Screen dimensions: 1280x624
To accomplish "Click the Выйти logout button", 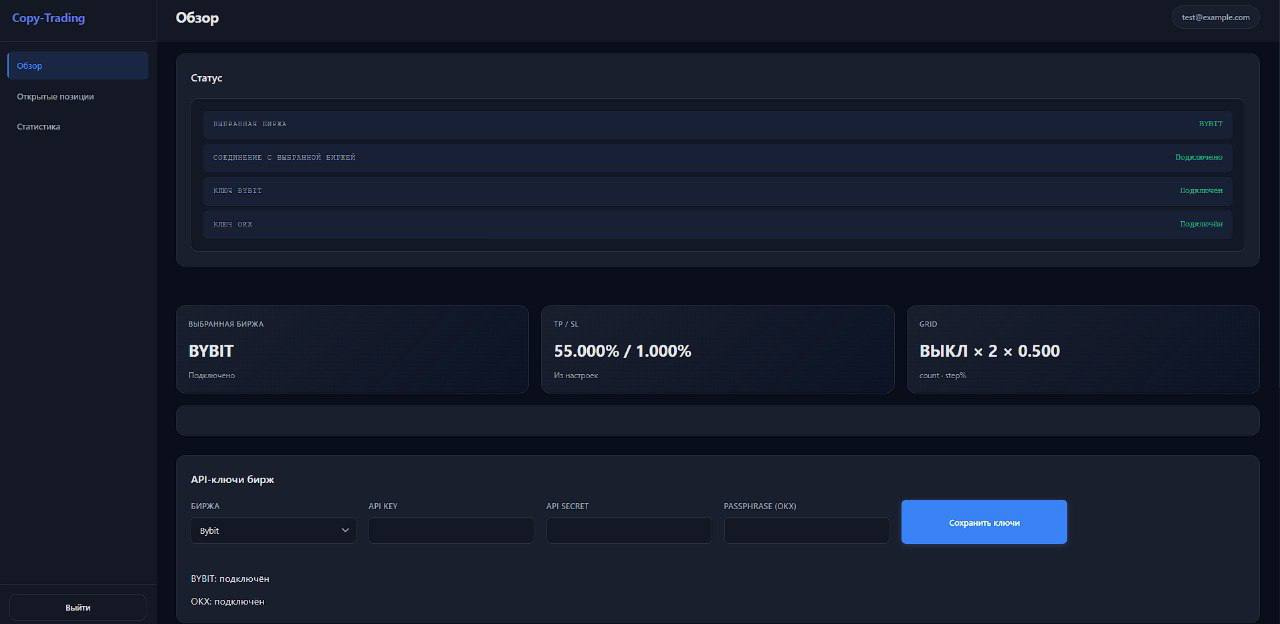I will coord(78,607).
